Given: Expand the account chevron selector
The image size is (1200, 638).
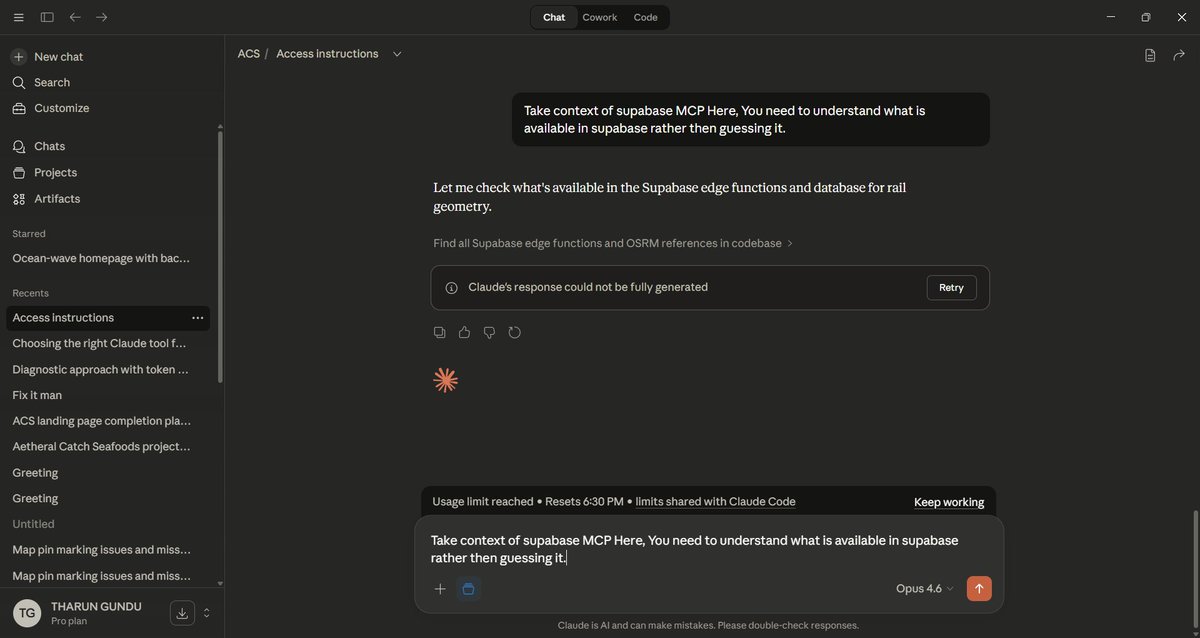Looking at the screenshot, I should click(x=207, y=613).
